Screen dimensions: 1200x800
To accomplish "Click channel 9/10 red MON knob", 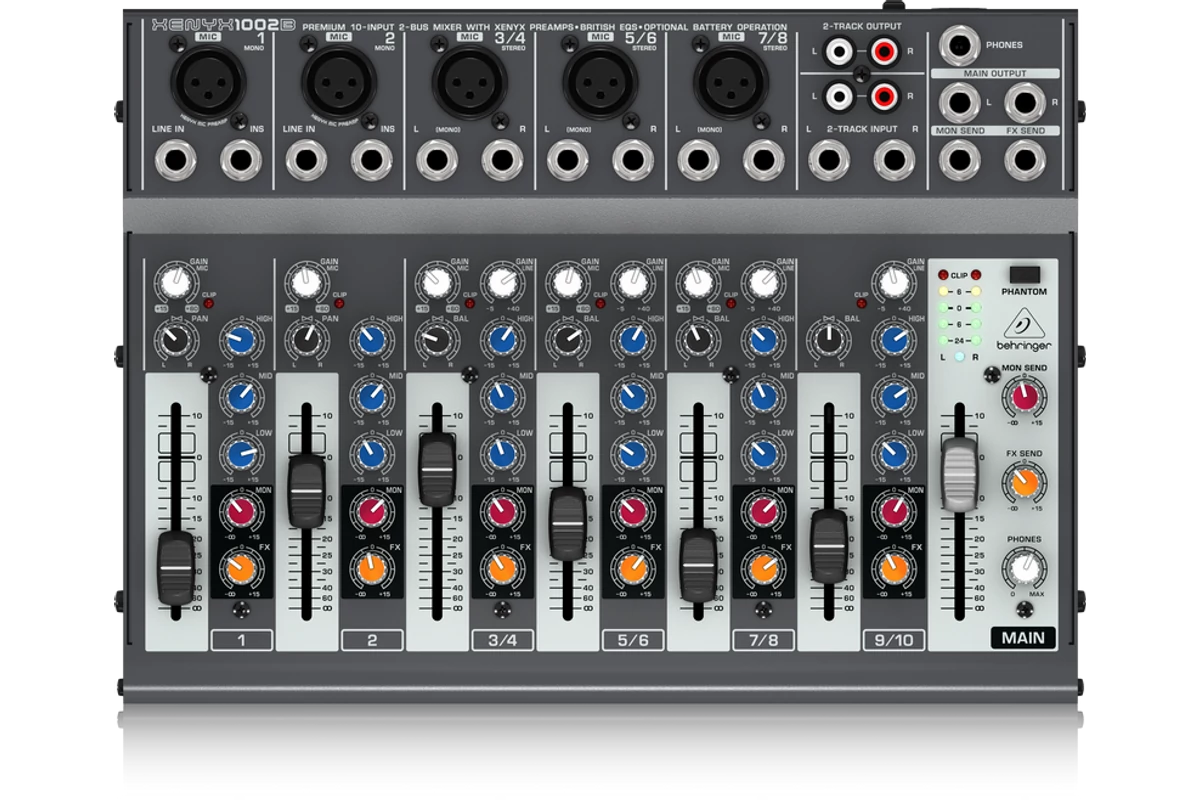I will pyautogui.click(x=893, y=511).
